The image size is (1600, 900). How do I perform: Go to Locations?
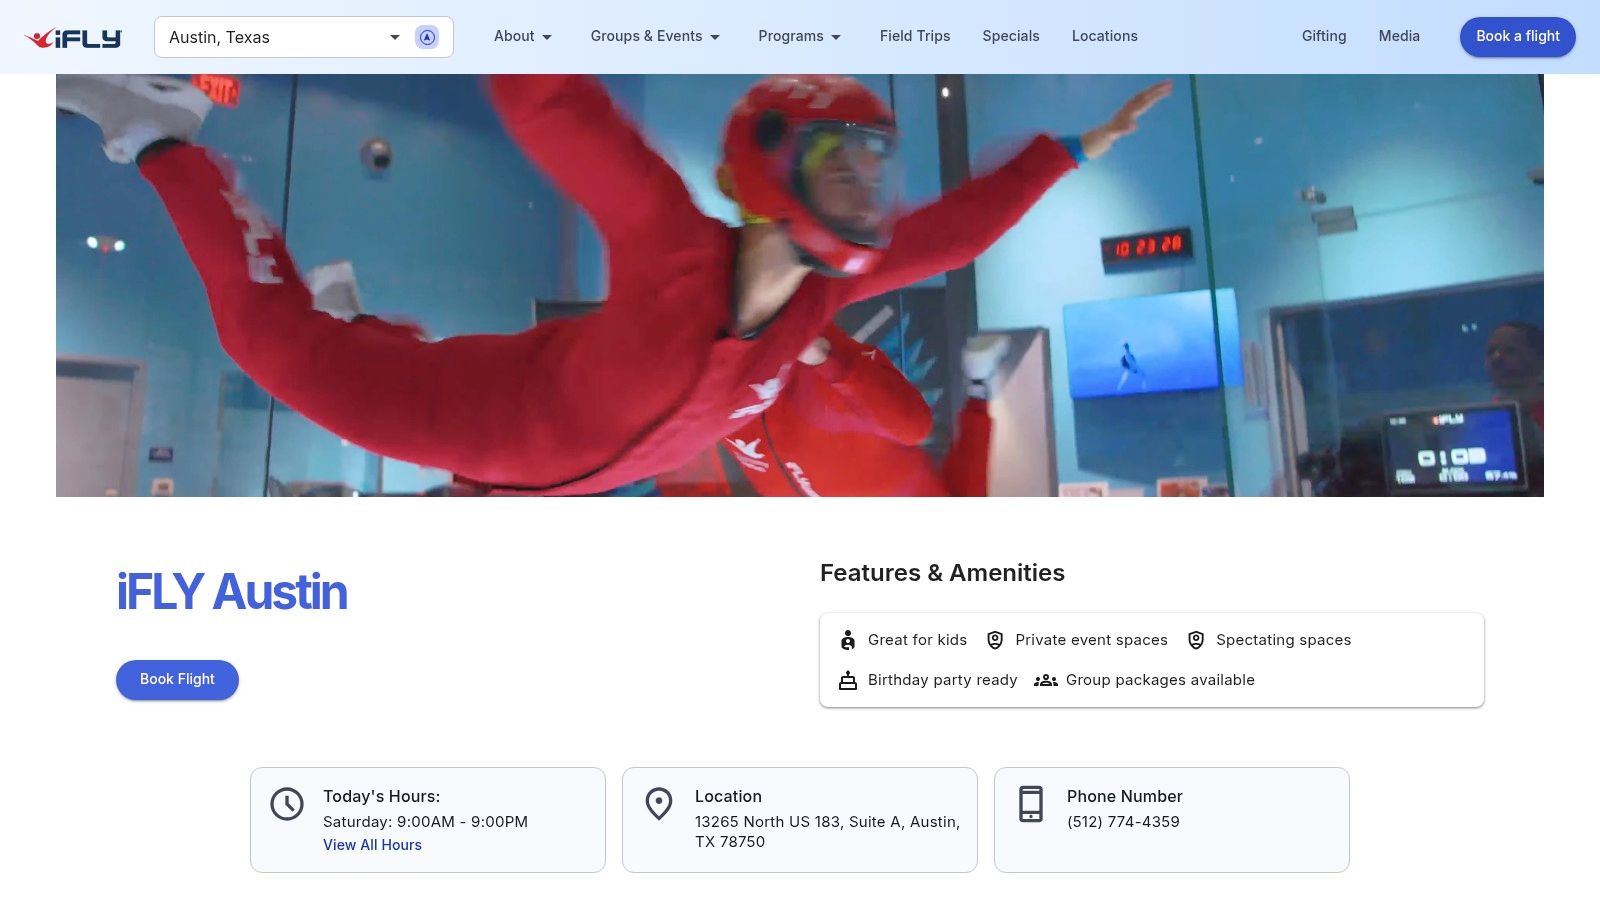click(1105, 36)
